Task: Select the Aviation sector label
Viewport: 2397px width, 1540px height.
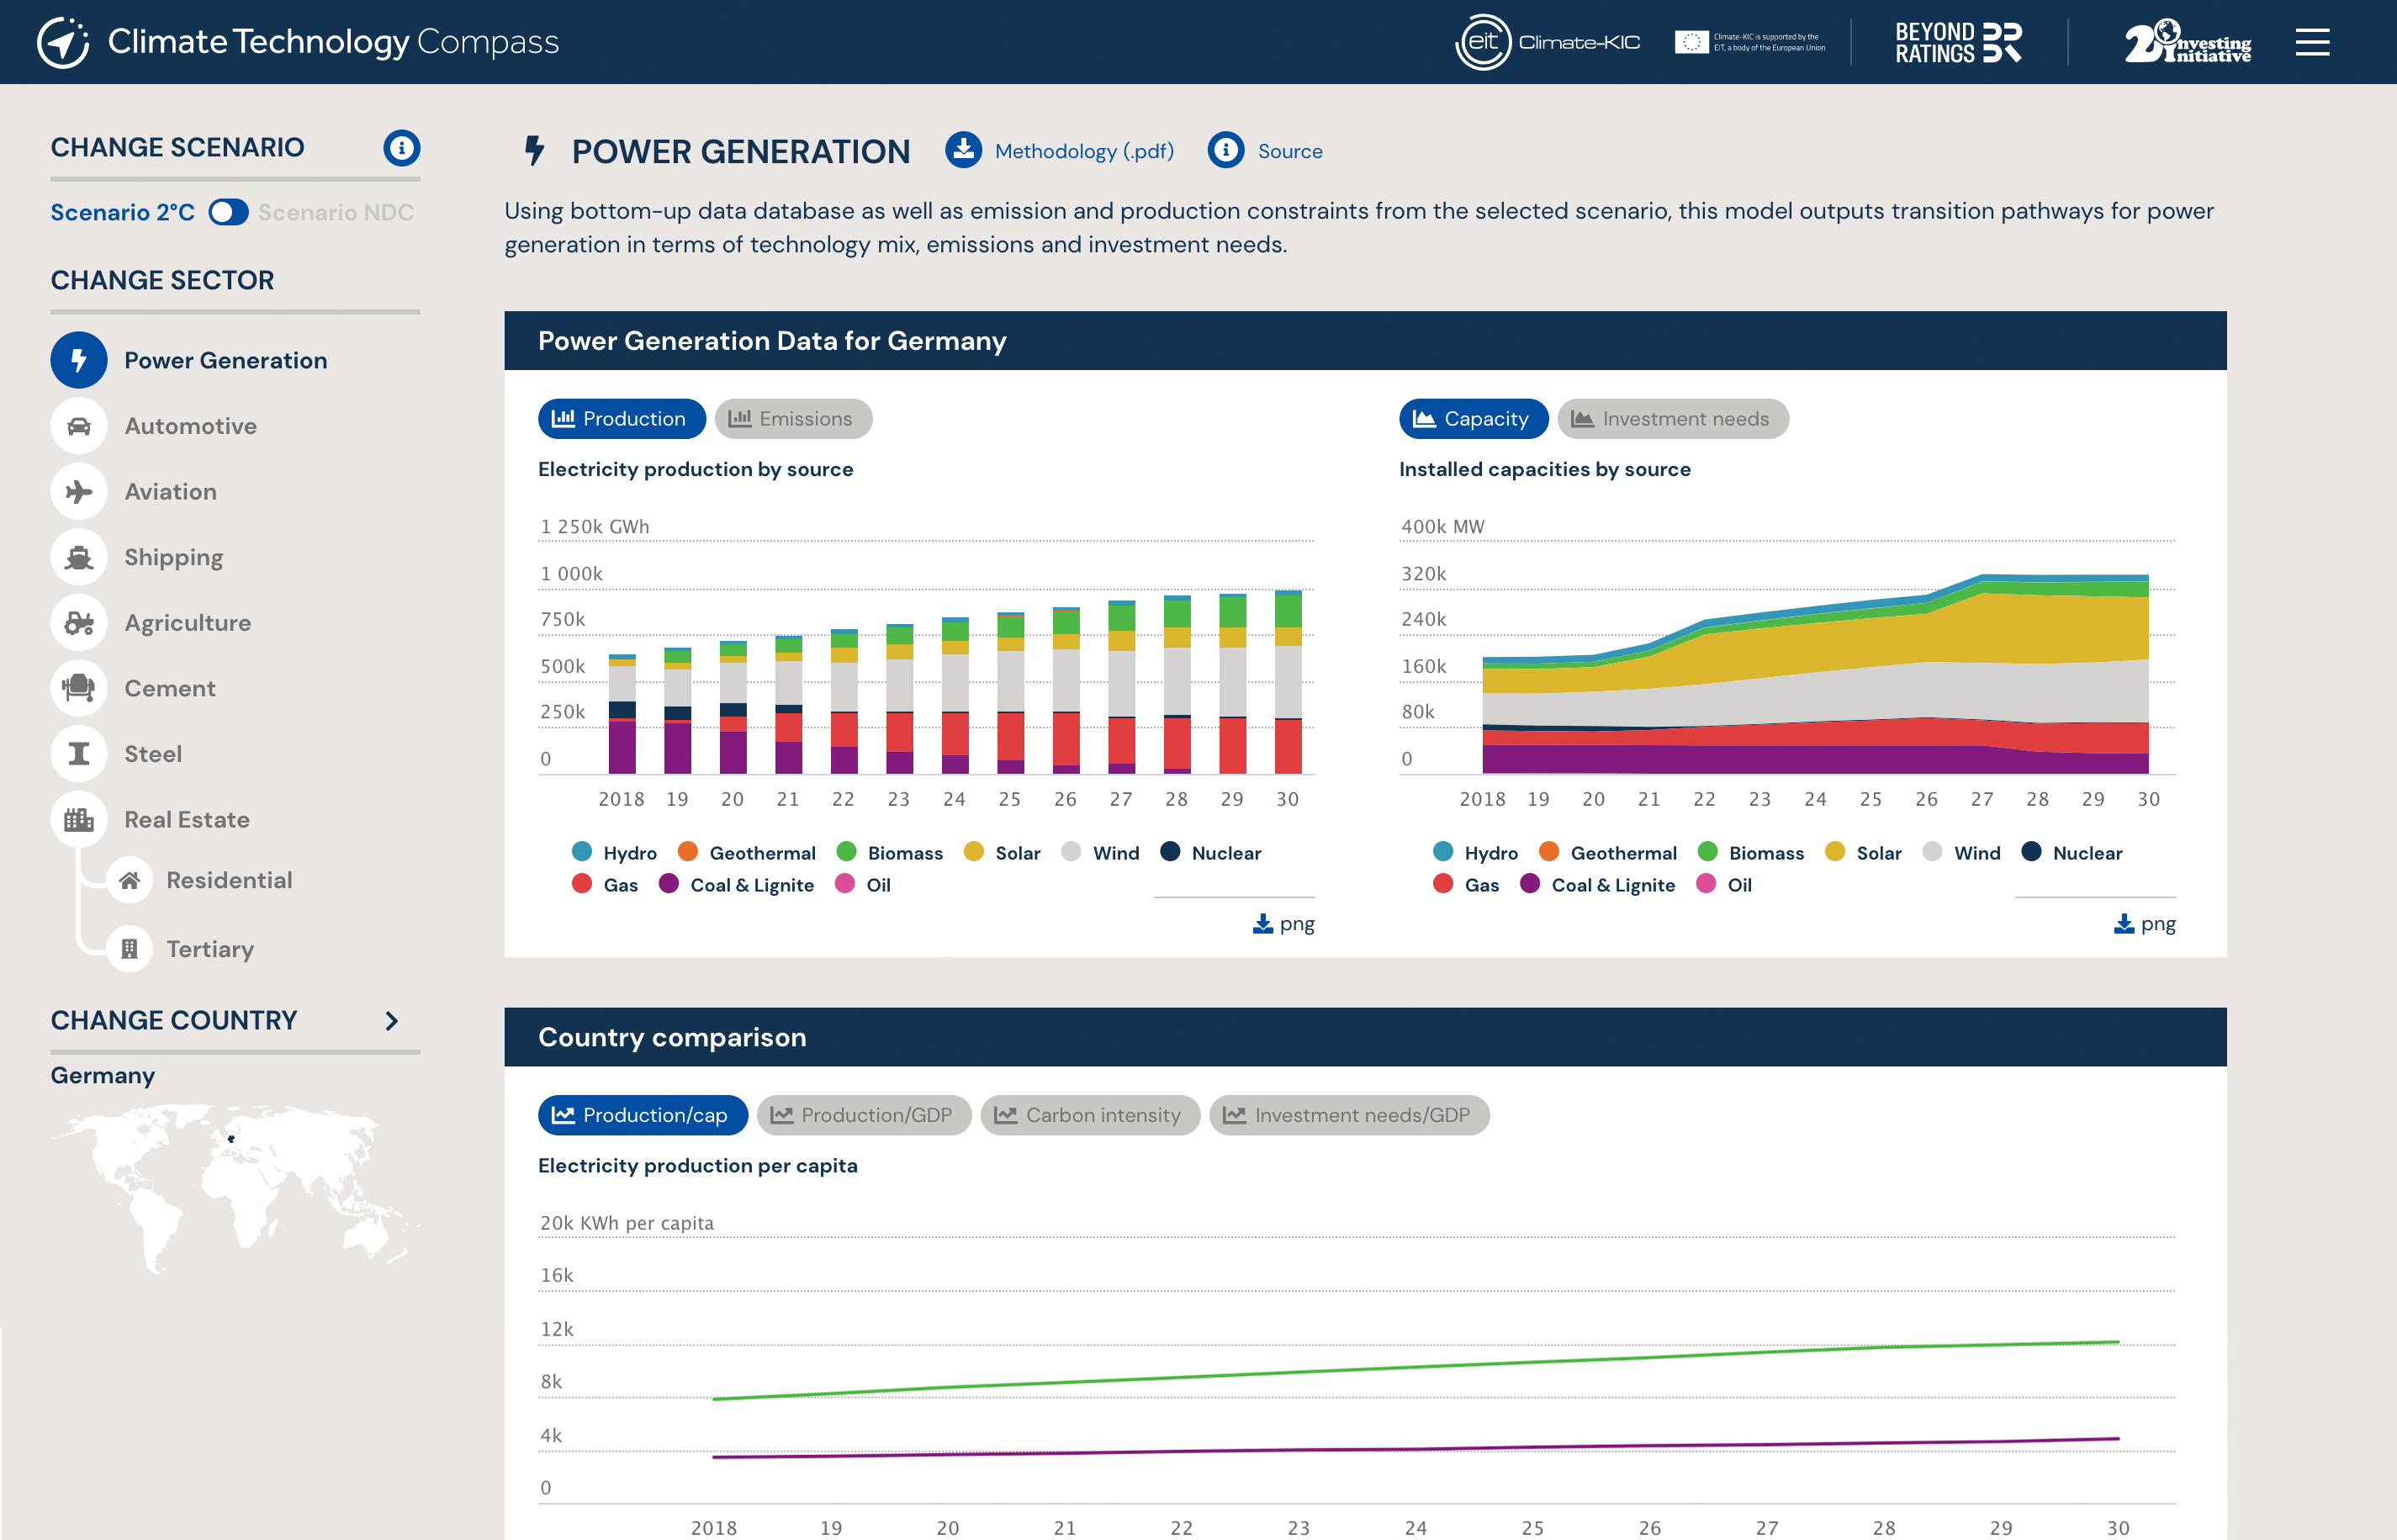Action: point(171,492)
